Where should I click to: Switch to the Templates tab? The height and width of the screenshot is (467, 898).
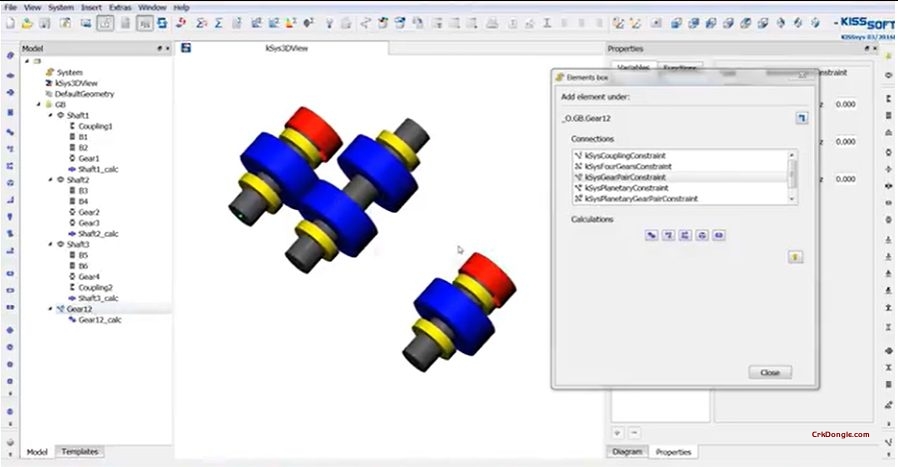[x=79, y=452]
